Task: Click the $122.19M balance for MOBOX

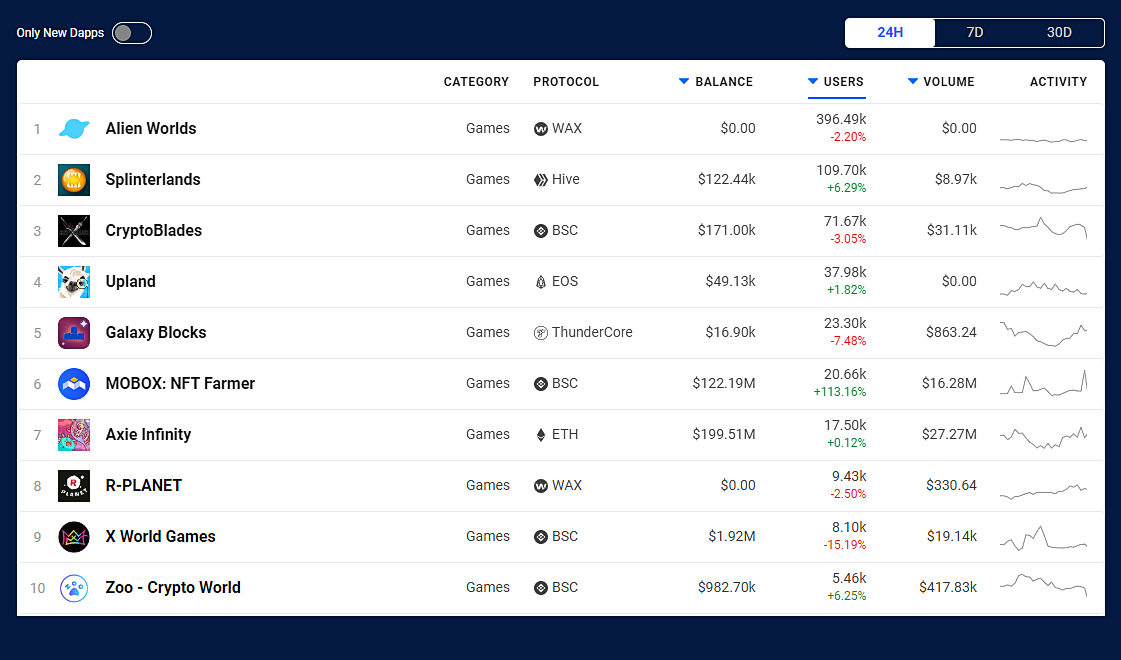Action: coord(724,384)
